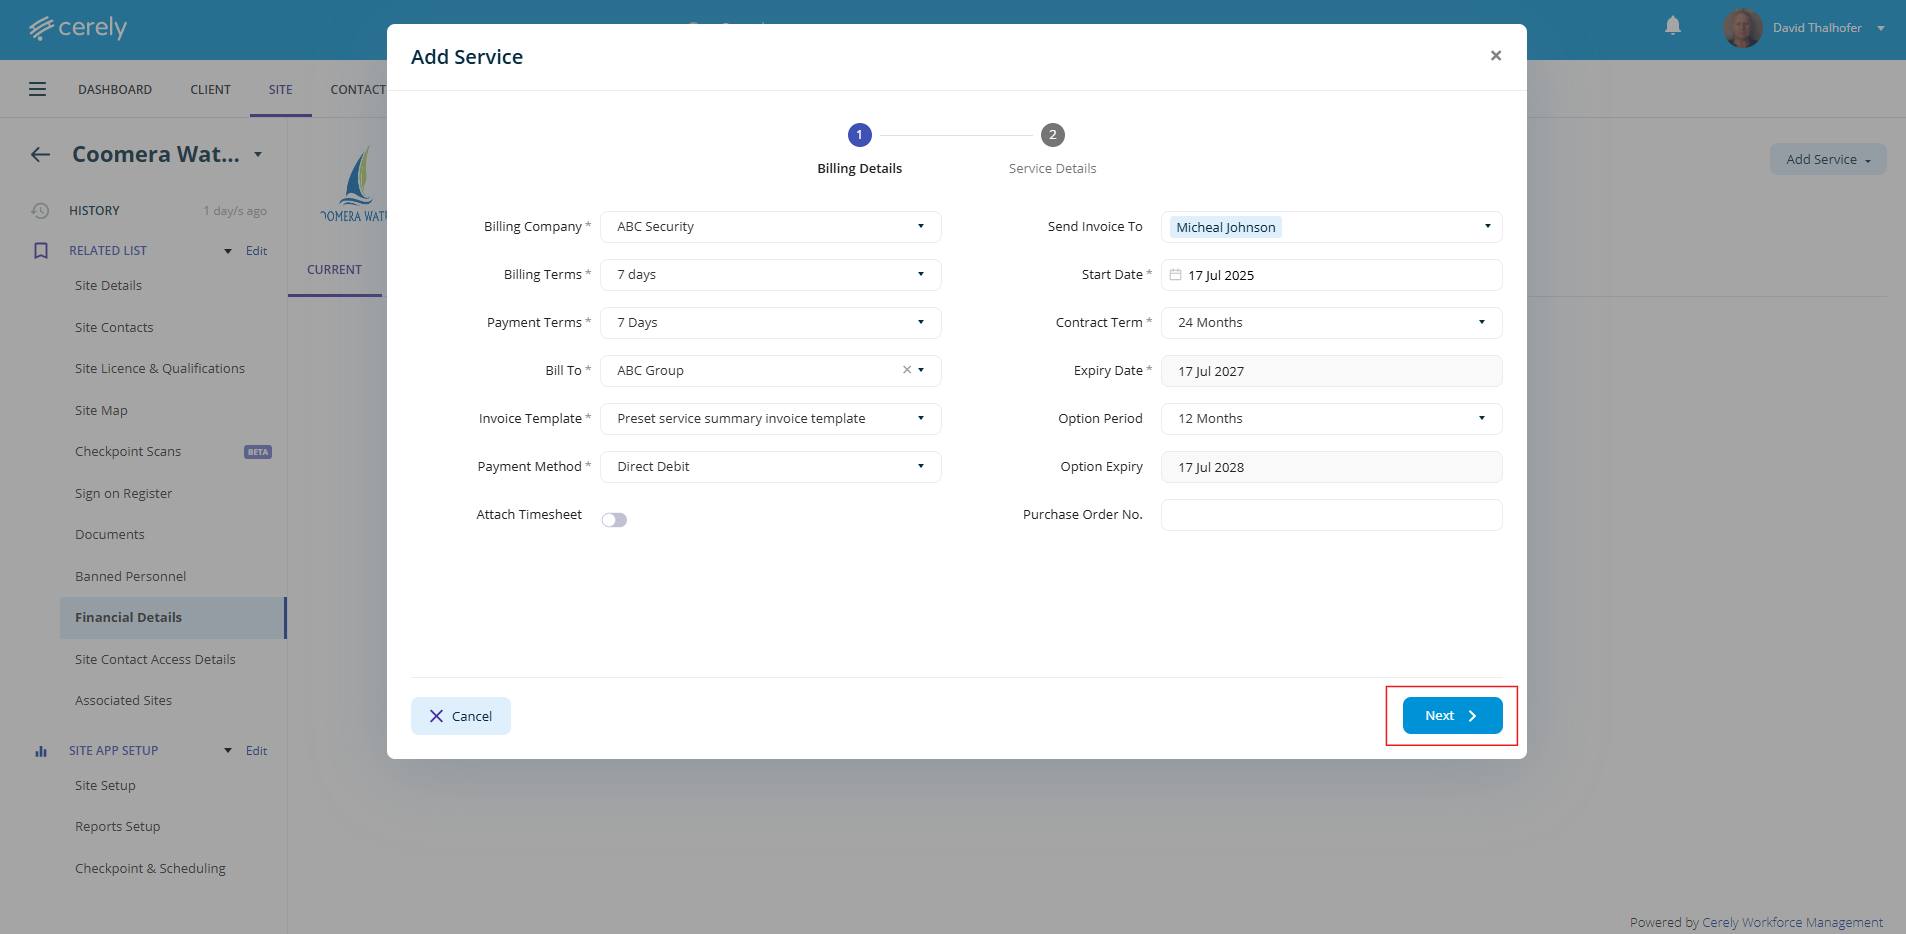Collapse the Related List section
Screen dimensions: 1906x934
[228, 251]
